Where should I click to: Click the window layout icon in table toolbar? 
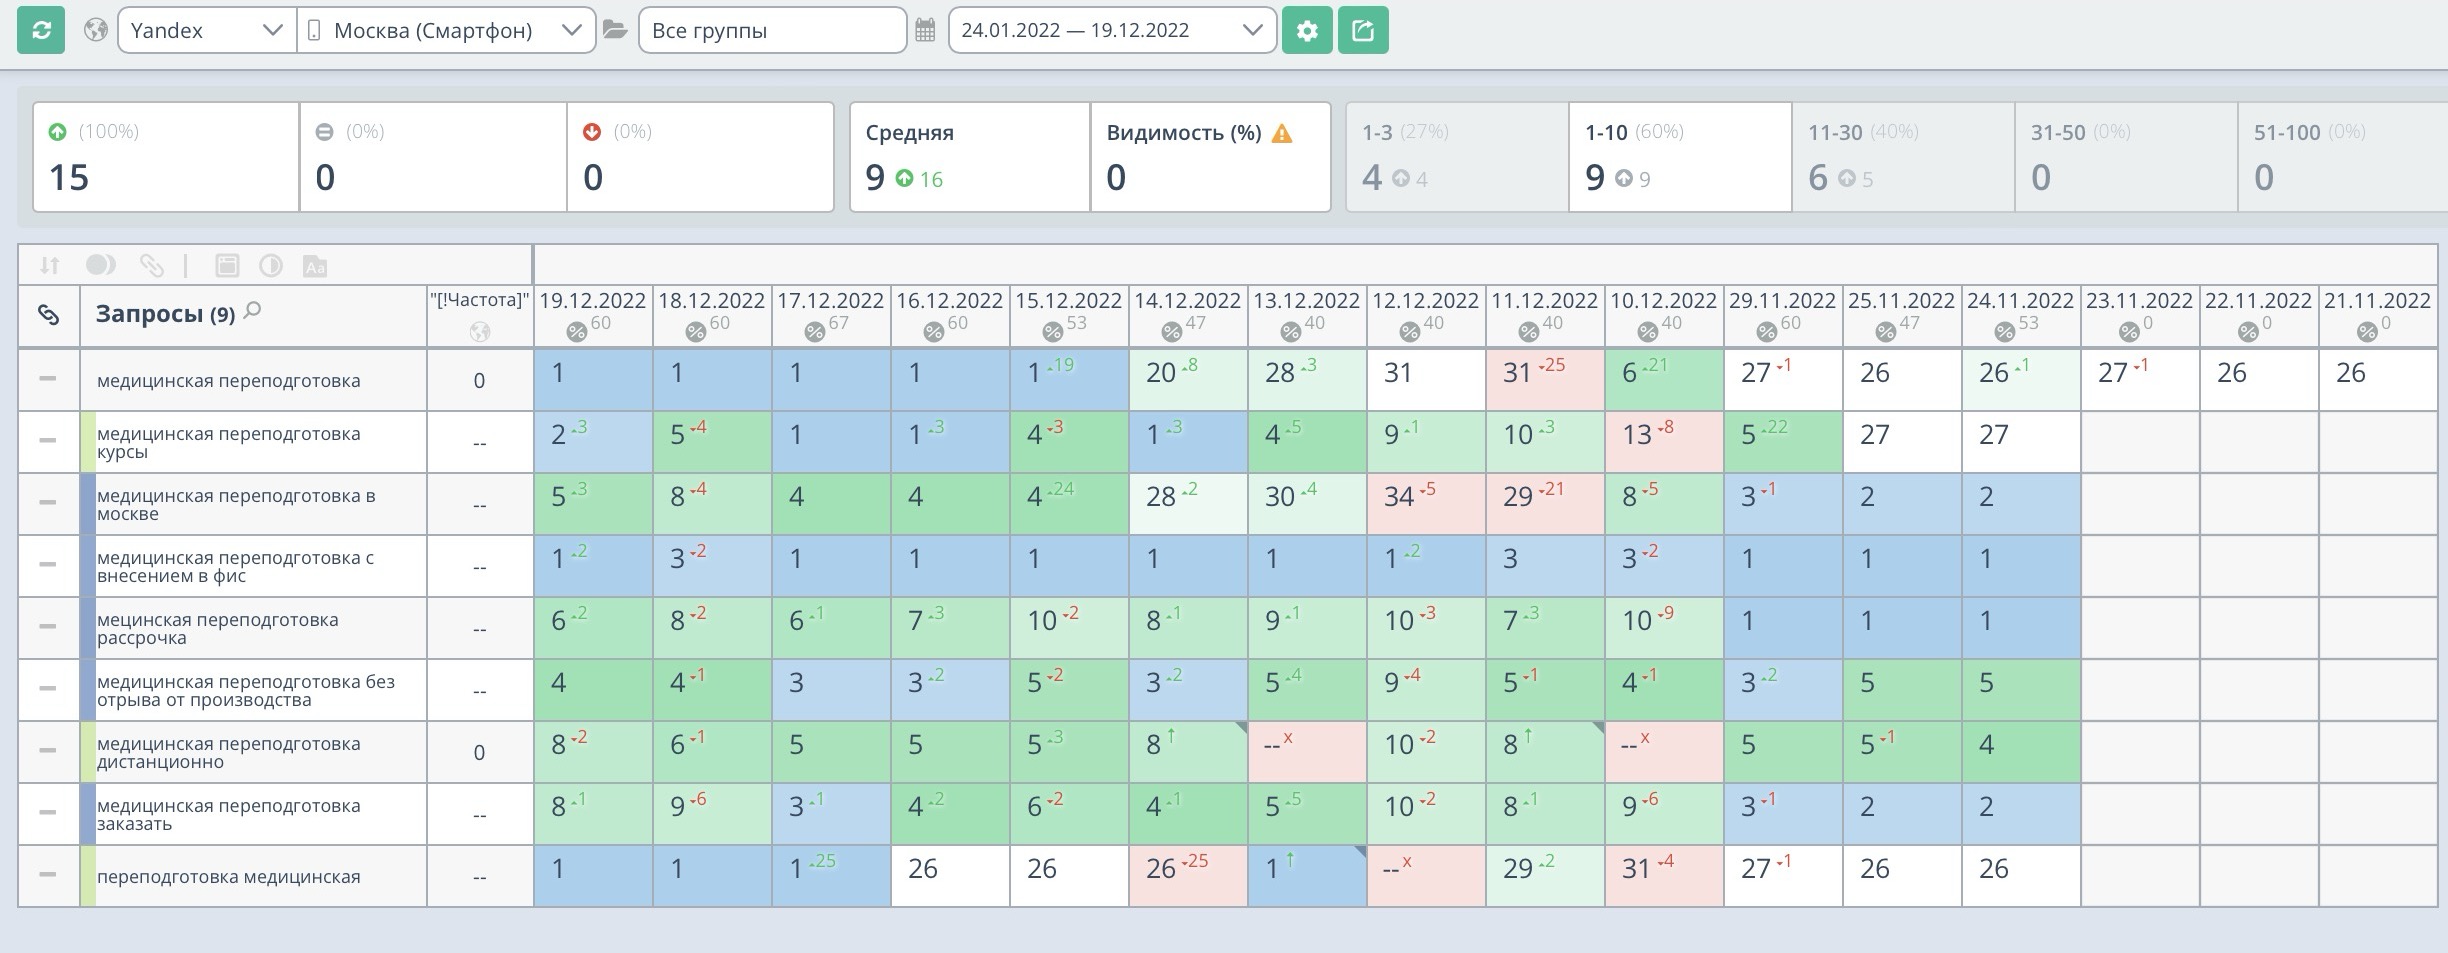[x=227, y=266]
